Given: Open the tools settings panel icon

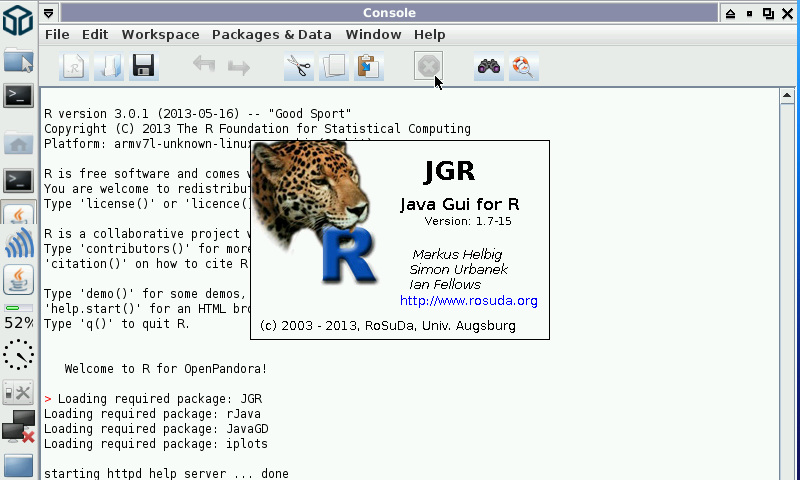Looking at the screenshot, I should tap(18, 393).
